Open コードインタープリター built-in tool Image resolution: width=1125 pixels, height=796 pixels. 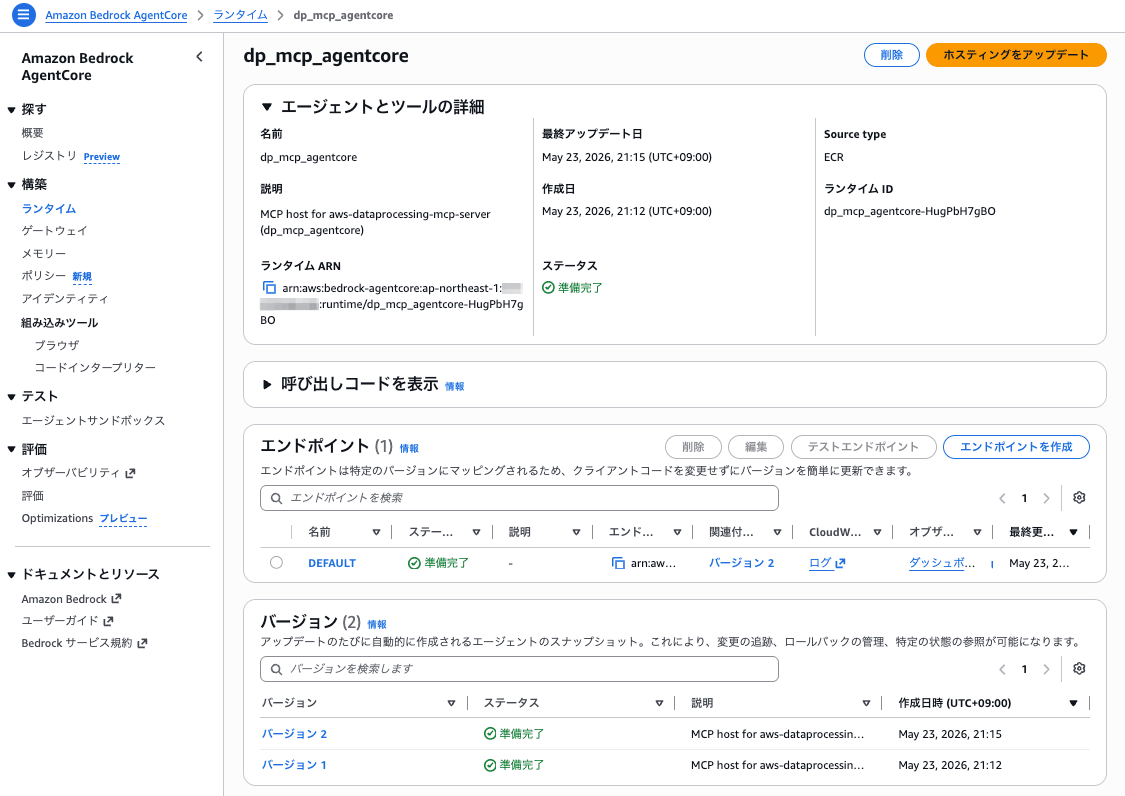click(95, 367)
